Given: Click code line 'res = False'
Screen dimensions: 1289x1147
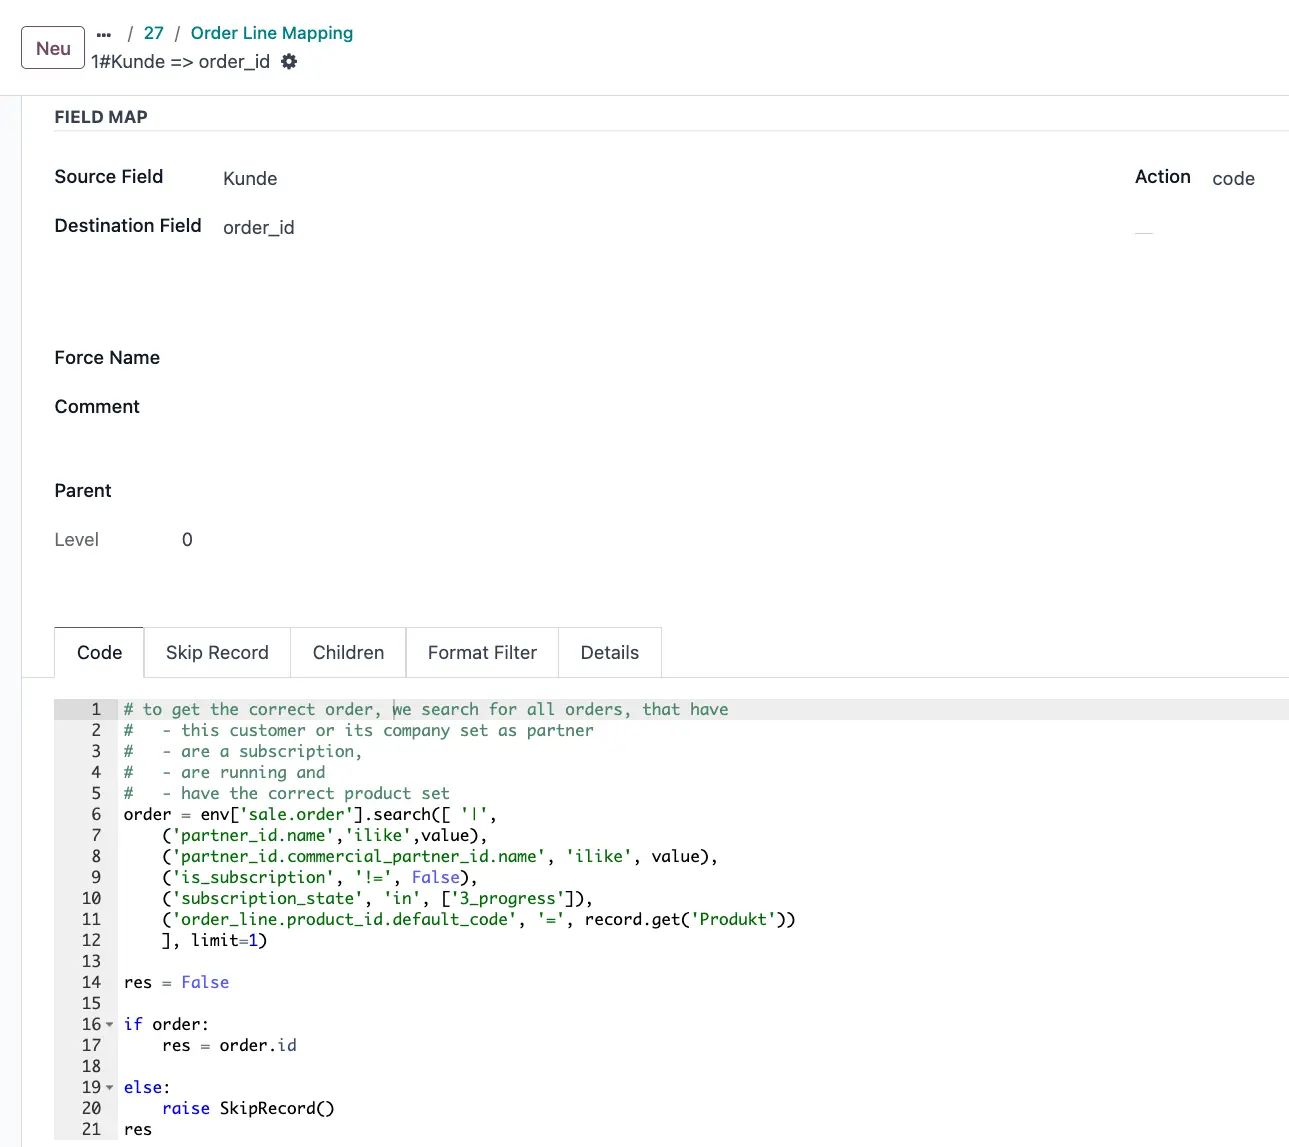Looking at the screenshot, I should coord(176,982).
